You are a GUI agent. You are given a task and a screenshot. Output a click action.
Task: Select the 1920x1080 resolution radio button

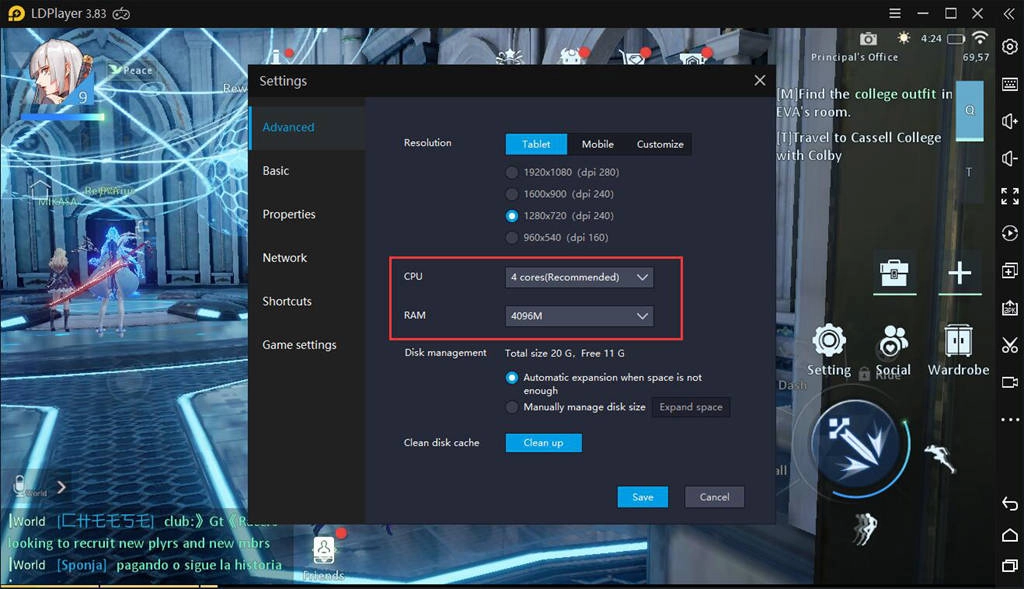point(512,171)
